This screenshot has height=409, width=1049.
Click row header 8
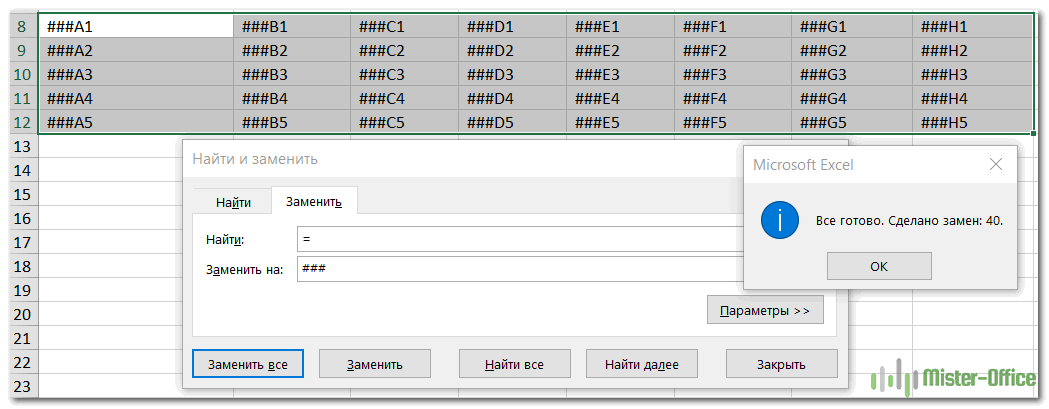point(22,27)
